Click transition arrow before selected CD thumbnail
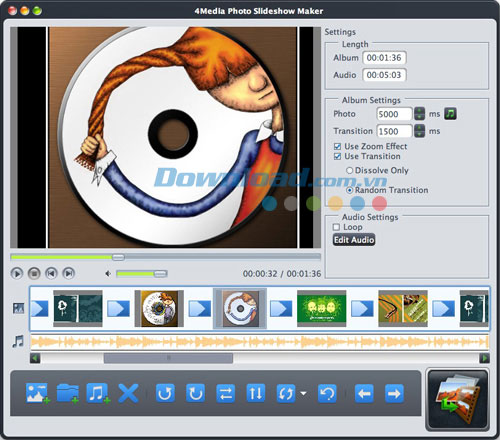Screen dimensions: 500x440 tap(200, 308)
